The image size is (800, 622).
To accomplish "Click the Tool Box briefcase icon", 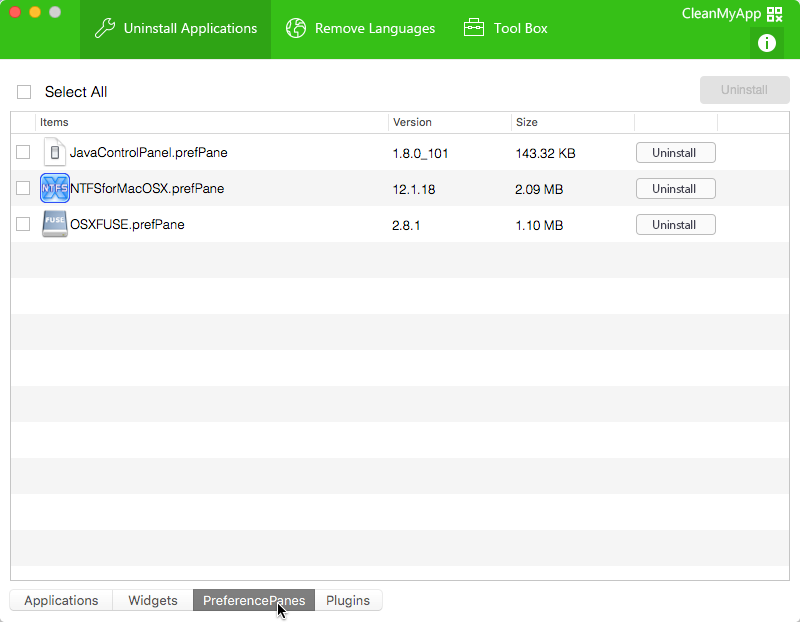I will pyautogui.click(x=474, y=29).
